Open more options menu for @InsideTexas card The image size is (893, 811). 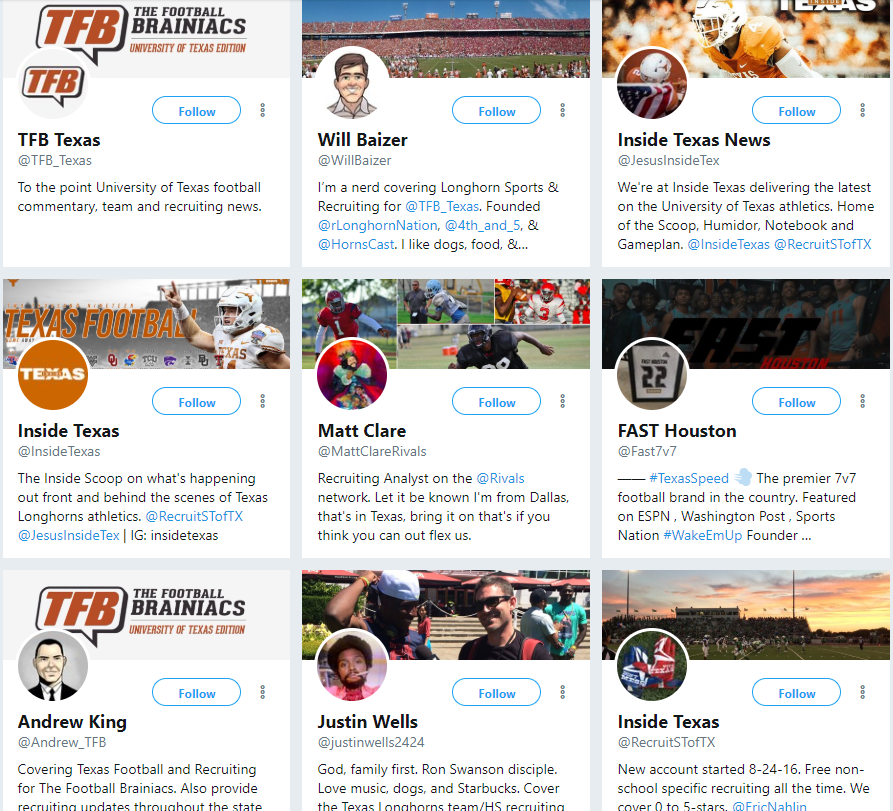pos(263,402)
